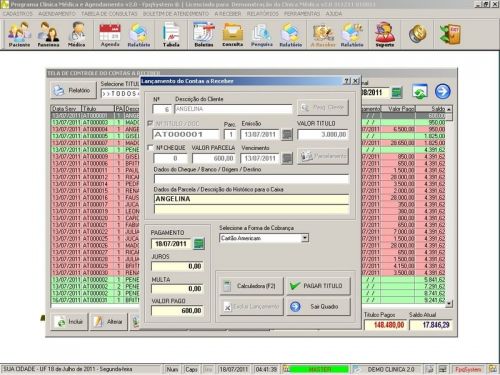Image resolution: width=500 pixels, height=375 pixels.
Task: Click the title number field AT000001
Action: [x=186, y=134]
